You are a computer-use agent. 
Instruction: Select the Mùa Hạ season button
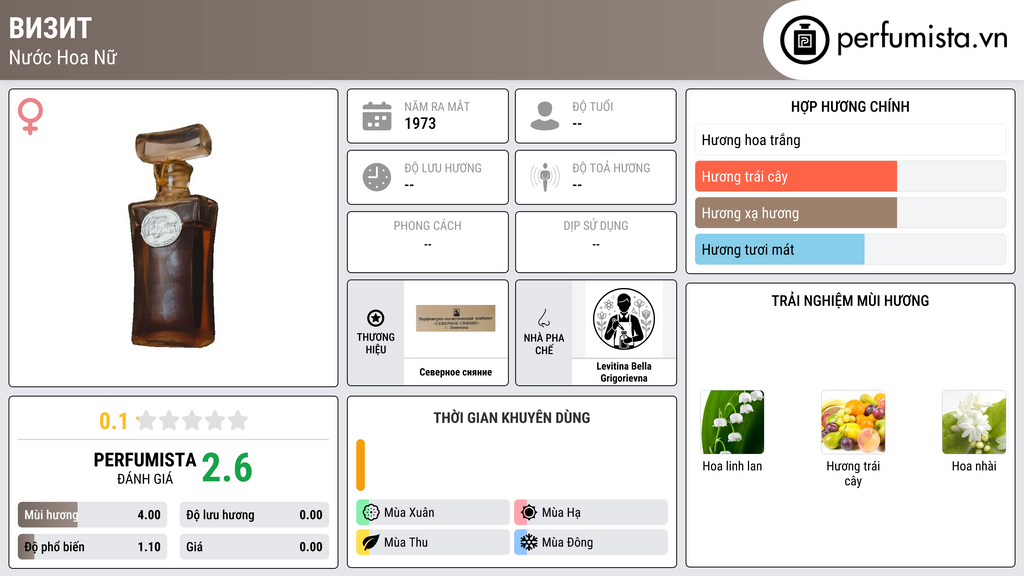coord(591,513)
